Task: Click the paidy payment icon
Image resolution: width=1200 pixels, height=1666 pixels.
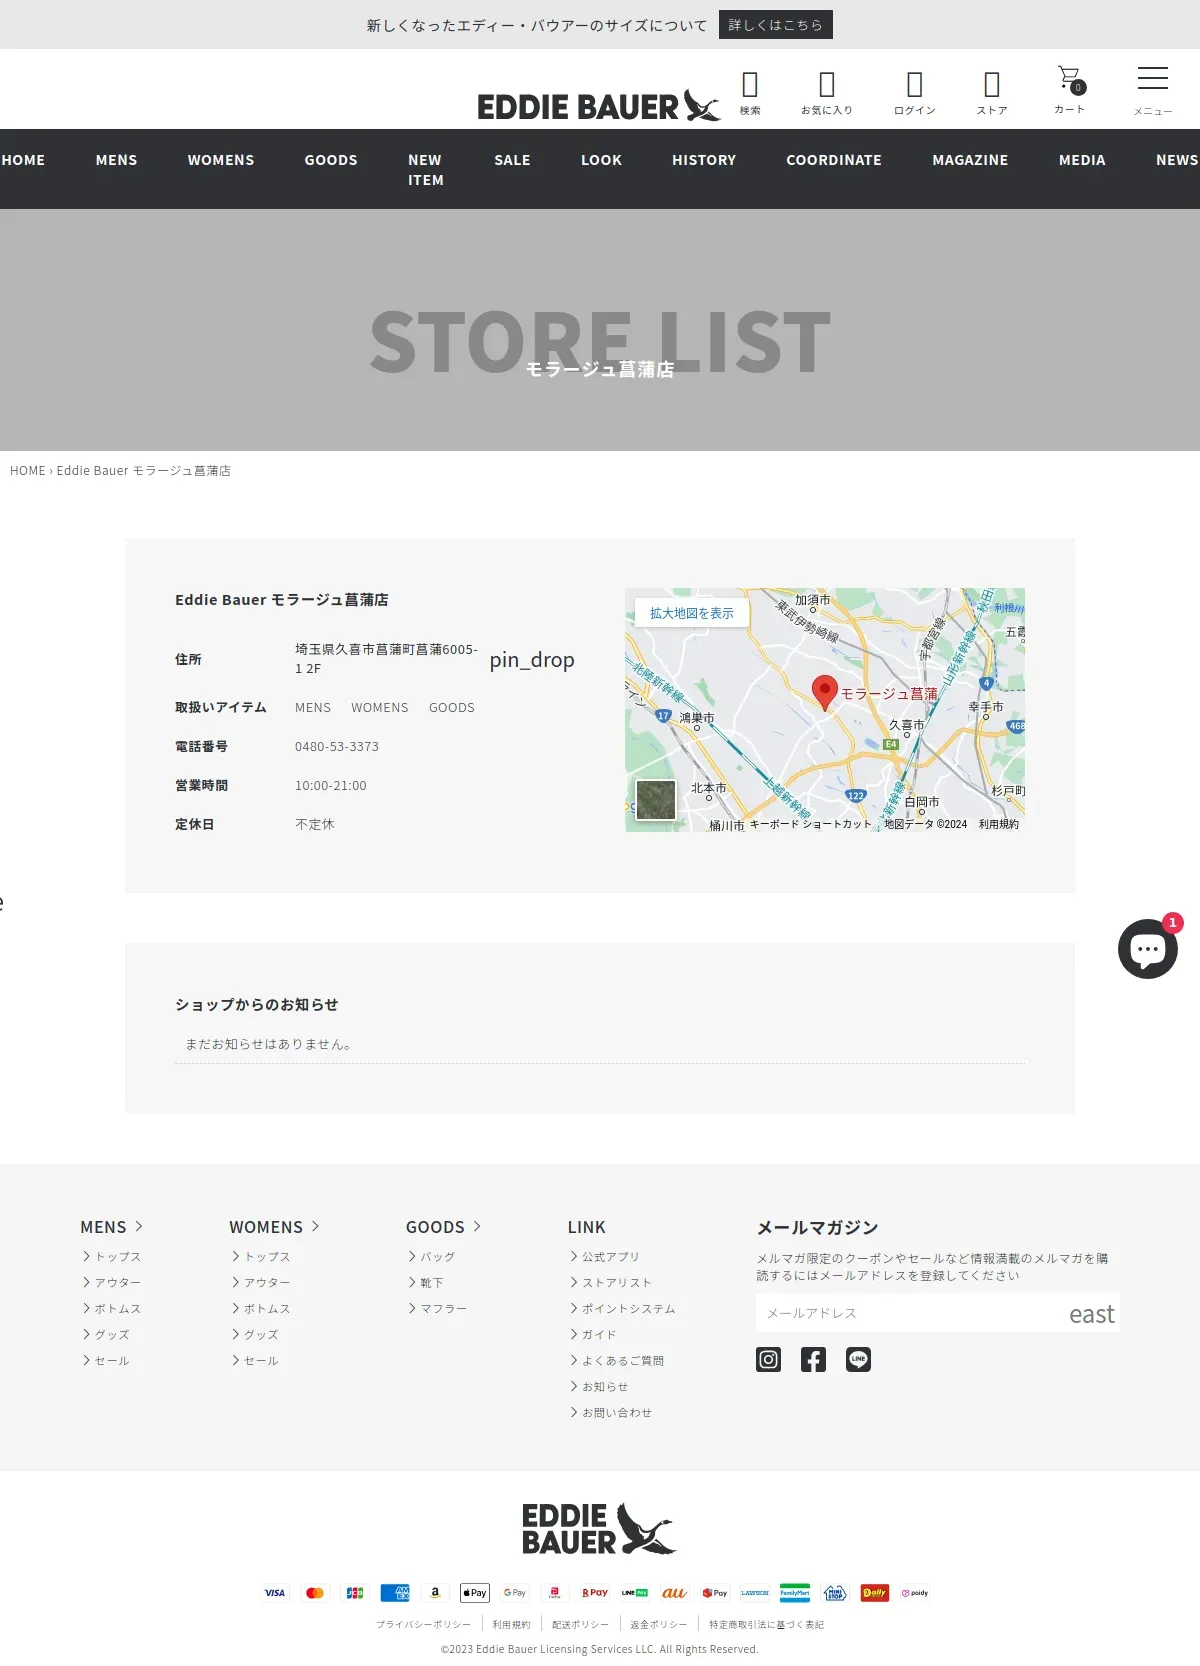Action: (x=915, y=1593)
